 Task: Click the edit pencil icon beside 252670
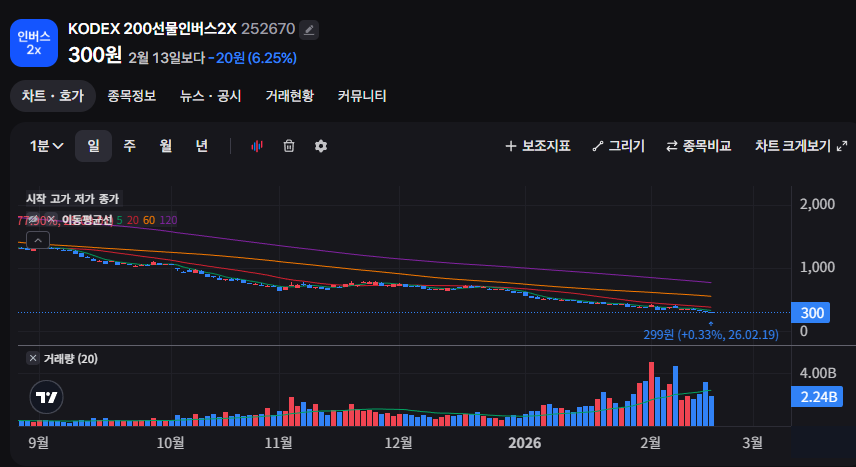coord(309,29)
